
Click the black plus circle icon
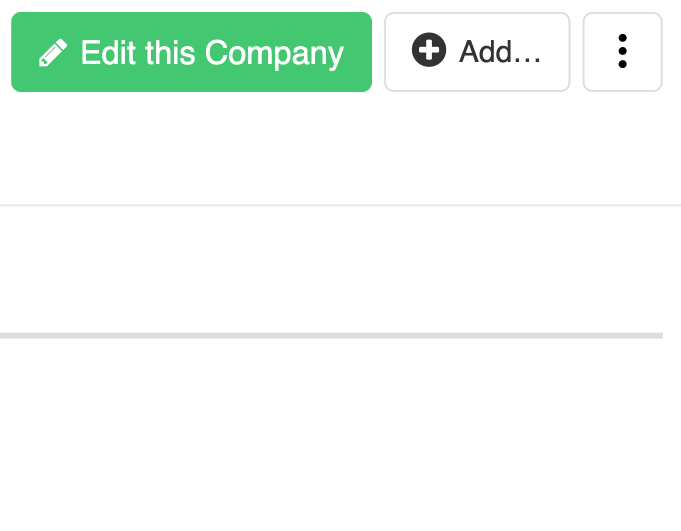[x=429, y=49]
